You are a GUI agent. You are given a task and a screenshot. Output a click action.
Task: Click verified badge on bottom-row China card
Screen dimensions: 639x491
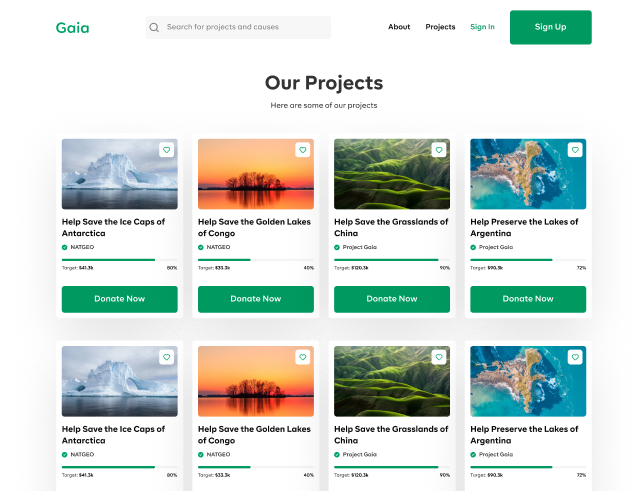[x=337, y=455]
